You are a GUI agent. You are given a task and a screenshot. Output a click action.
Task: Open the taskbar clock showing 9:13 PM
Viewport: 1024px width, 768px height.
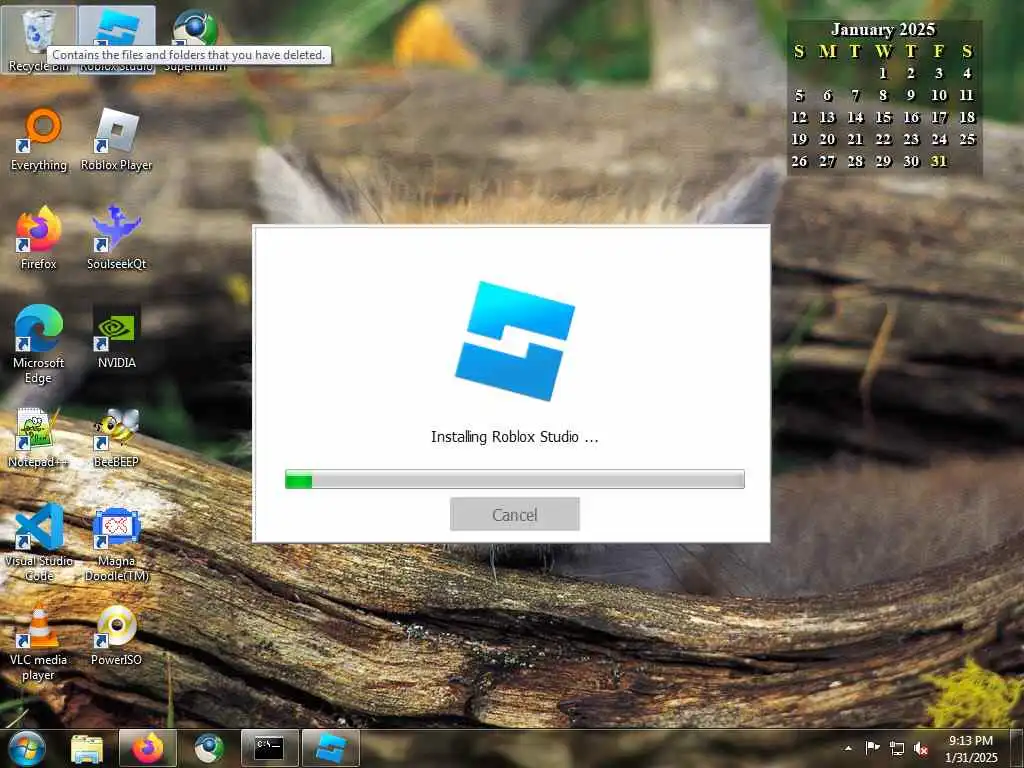[x=971, y=749]
